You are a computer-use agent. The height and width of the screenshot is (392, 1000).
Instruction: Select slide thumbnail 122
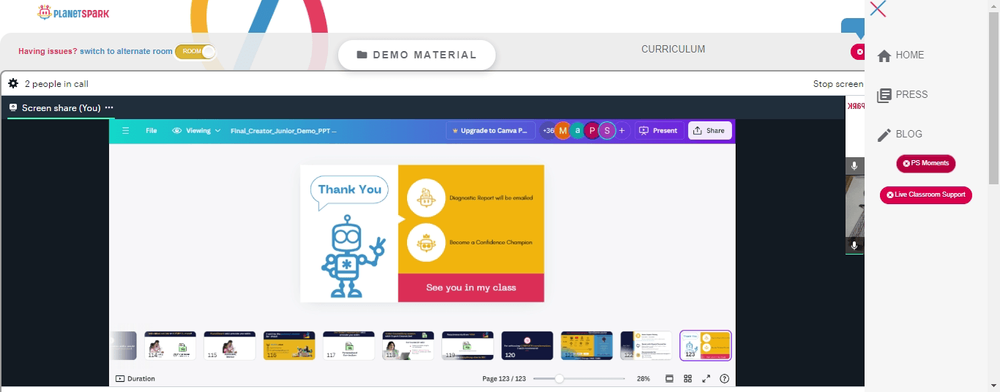tap(646, 345)
